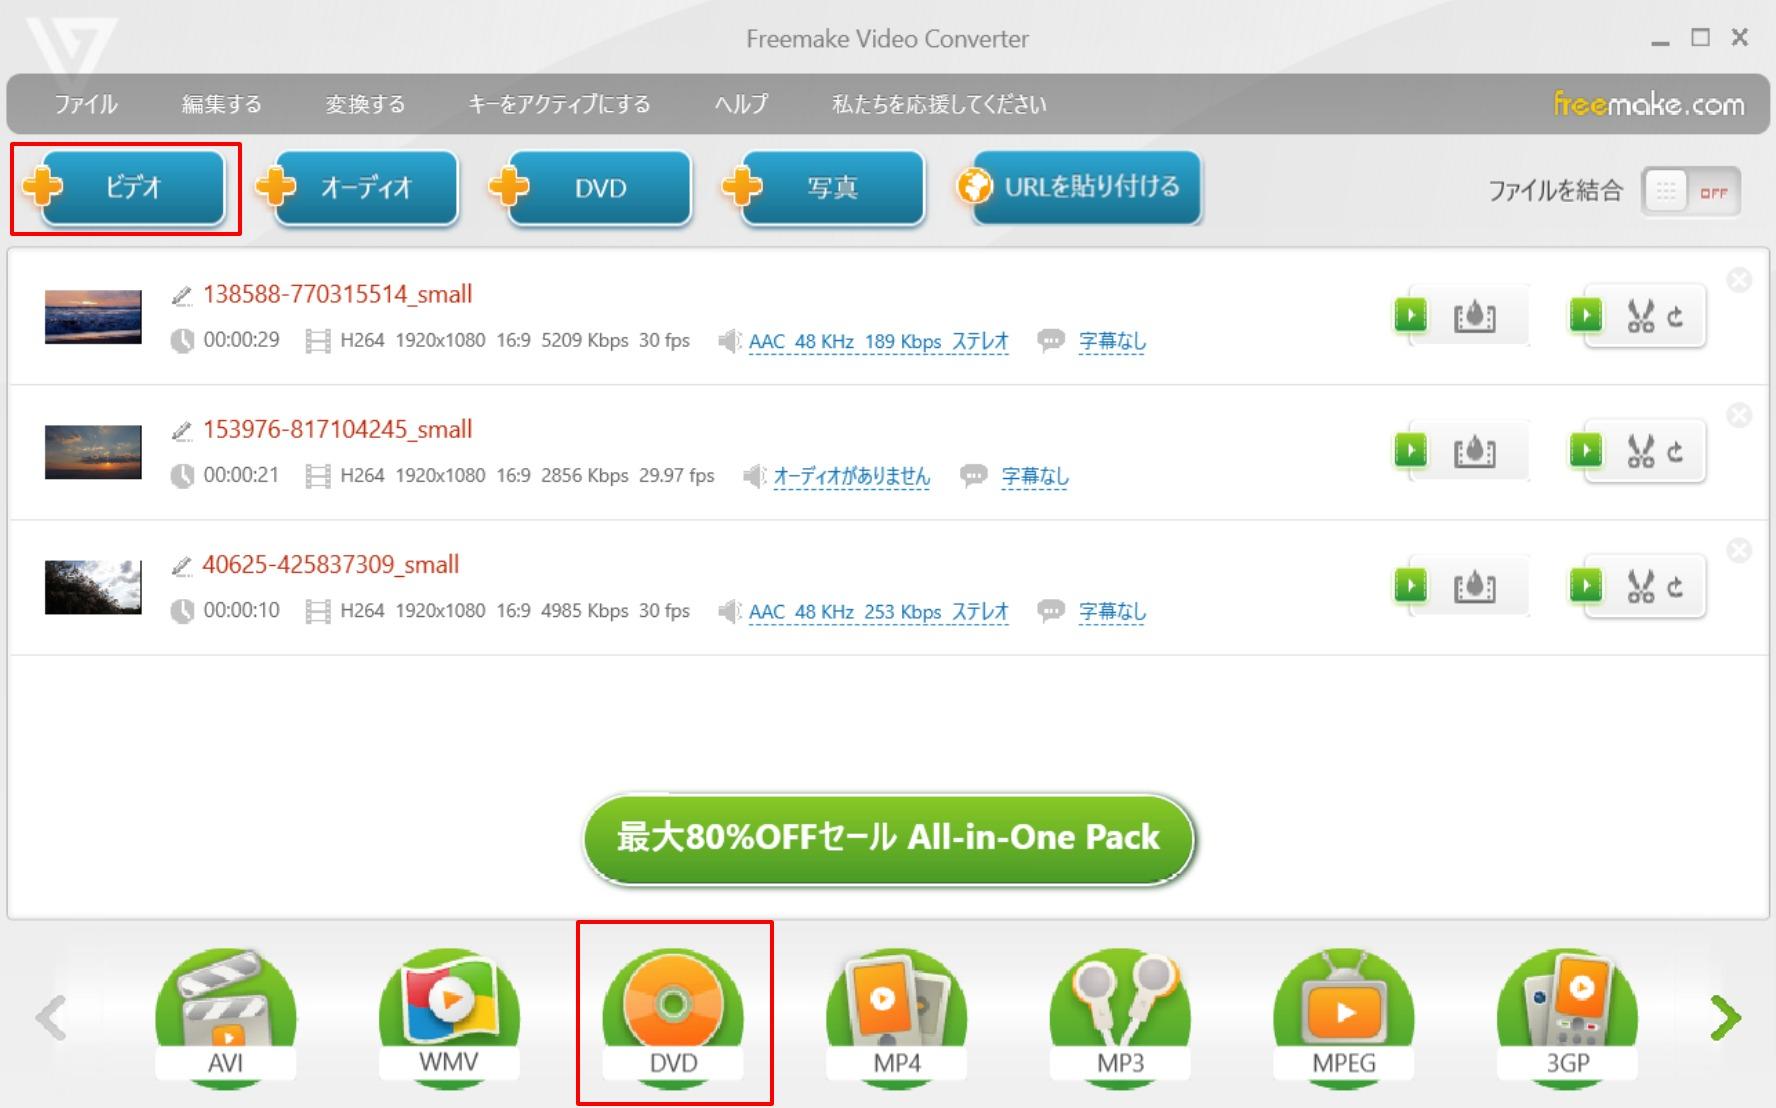Click file name 40625-425837309_small

click(x=331, y=565)
